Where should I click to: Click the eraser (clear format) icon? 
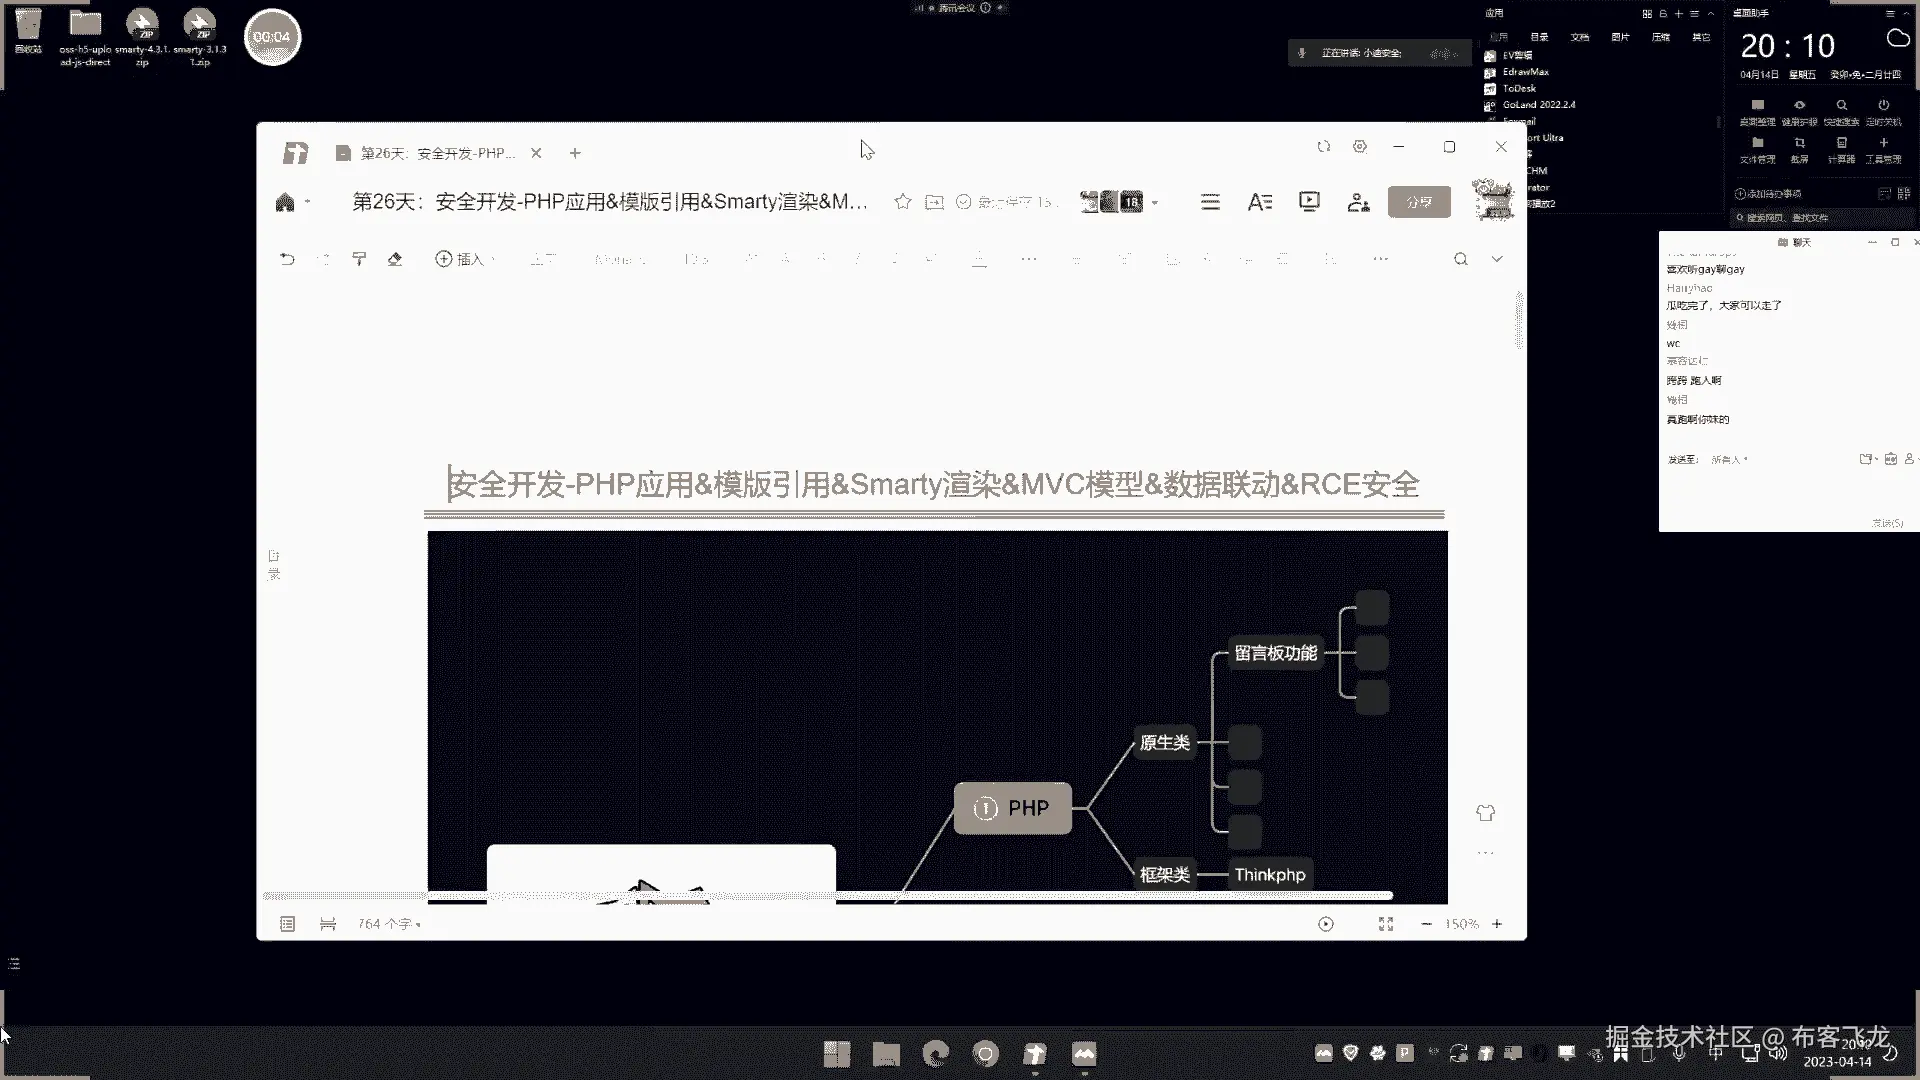coord(395,259)
